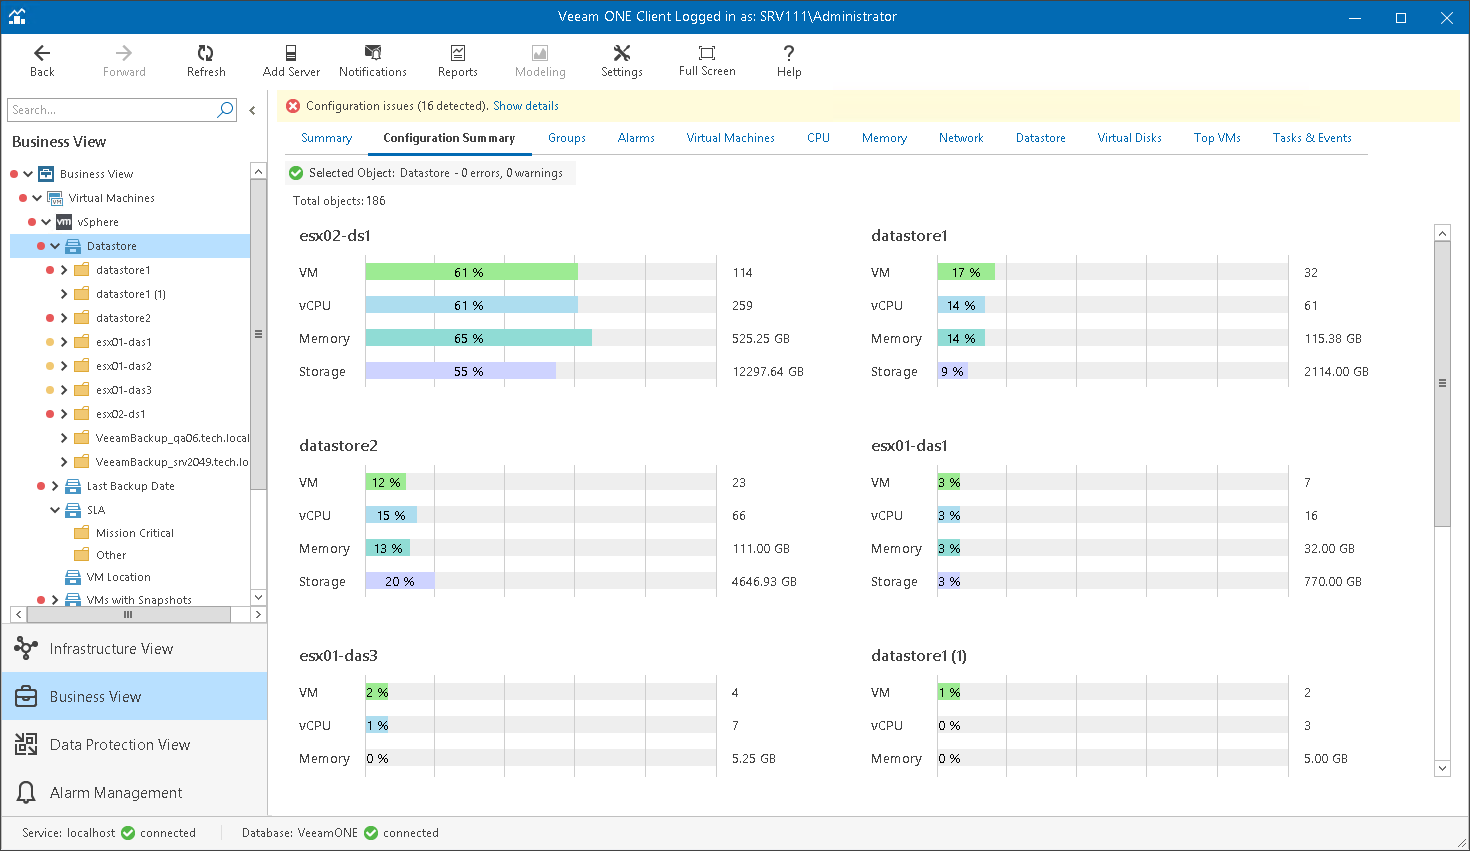Open the Data Protection View pane
Screen dimensions: 1470x851
[120, 745]
